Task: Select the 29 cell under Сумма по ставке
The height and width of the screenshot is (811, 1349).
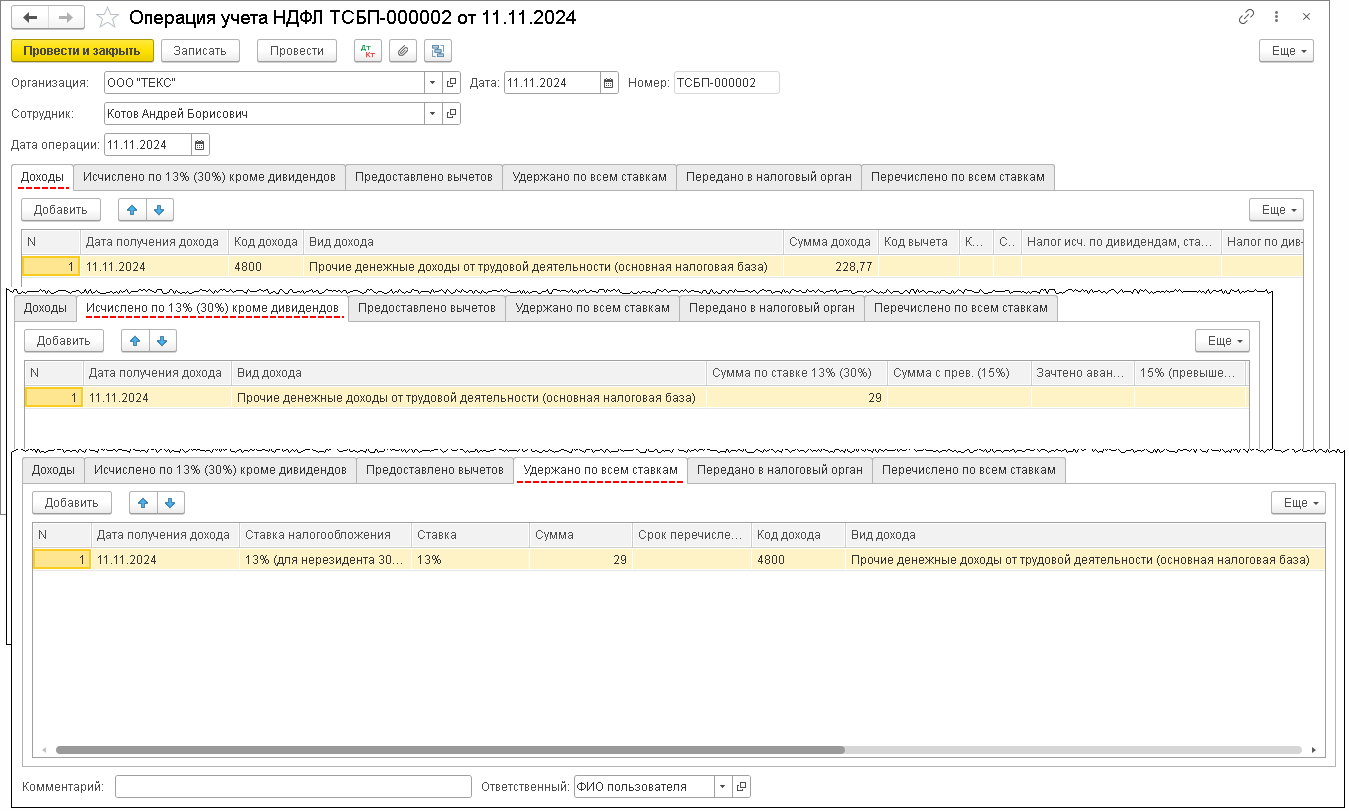Action: click(796, 398)
